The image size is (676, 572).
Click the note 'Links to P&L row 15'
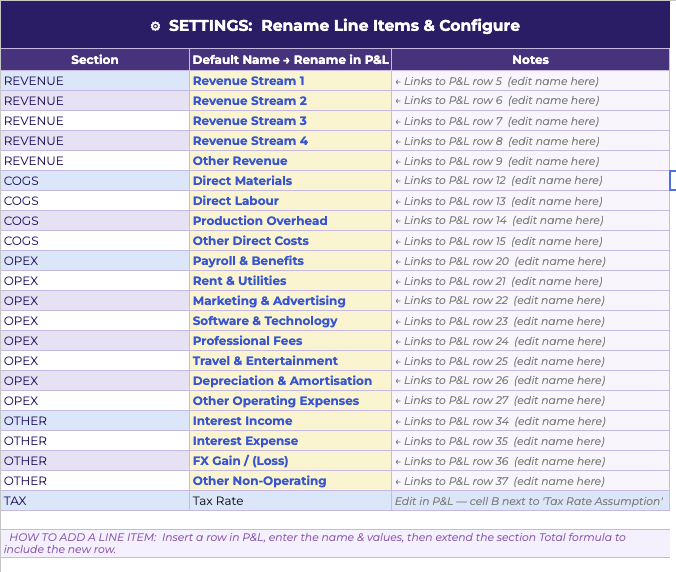coord(530,241)
